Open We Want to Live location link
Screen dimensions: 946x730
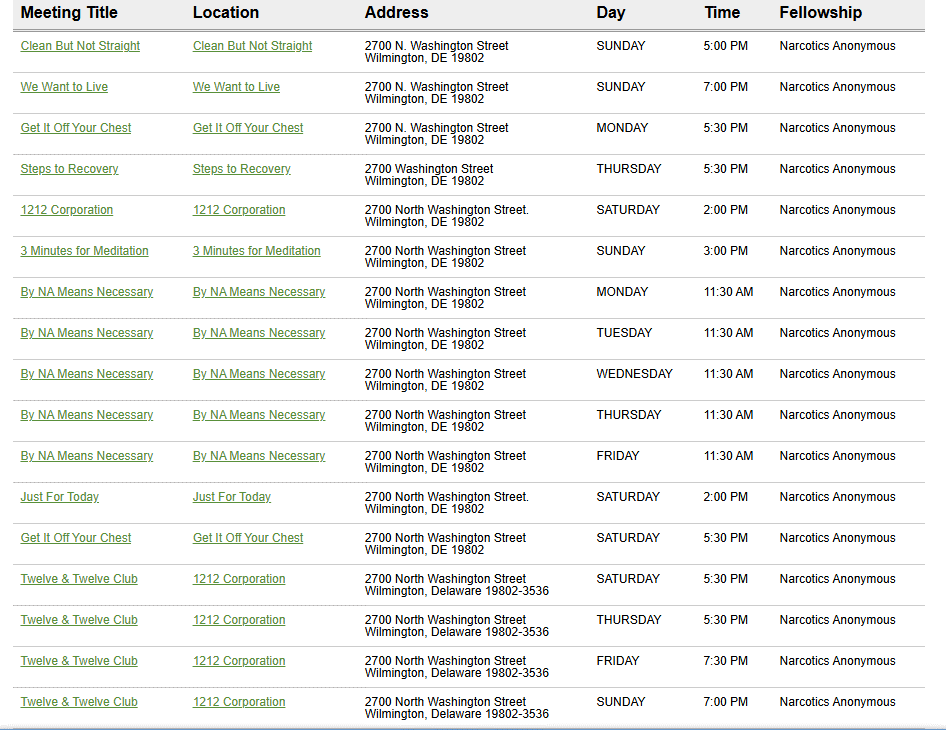(236, 87)
